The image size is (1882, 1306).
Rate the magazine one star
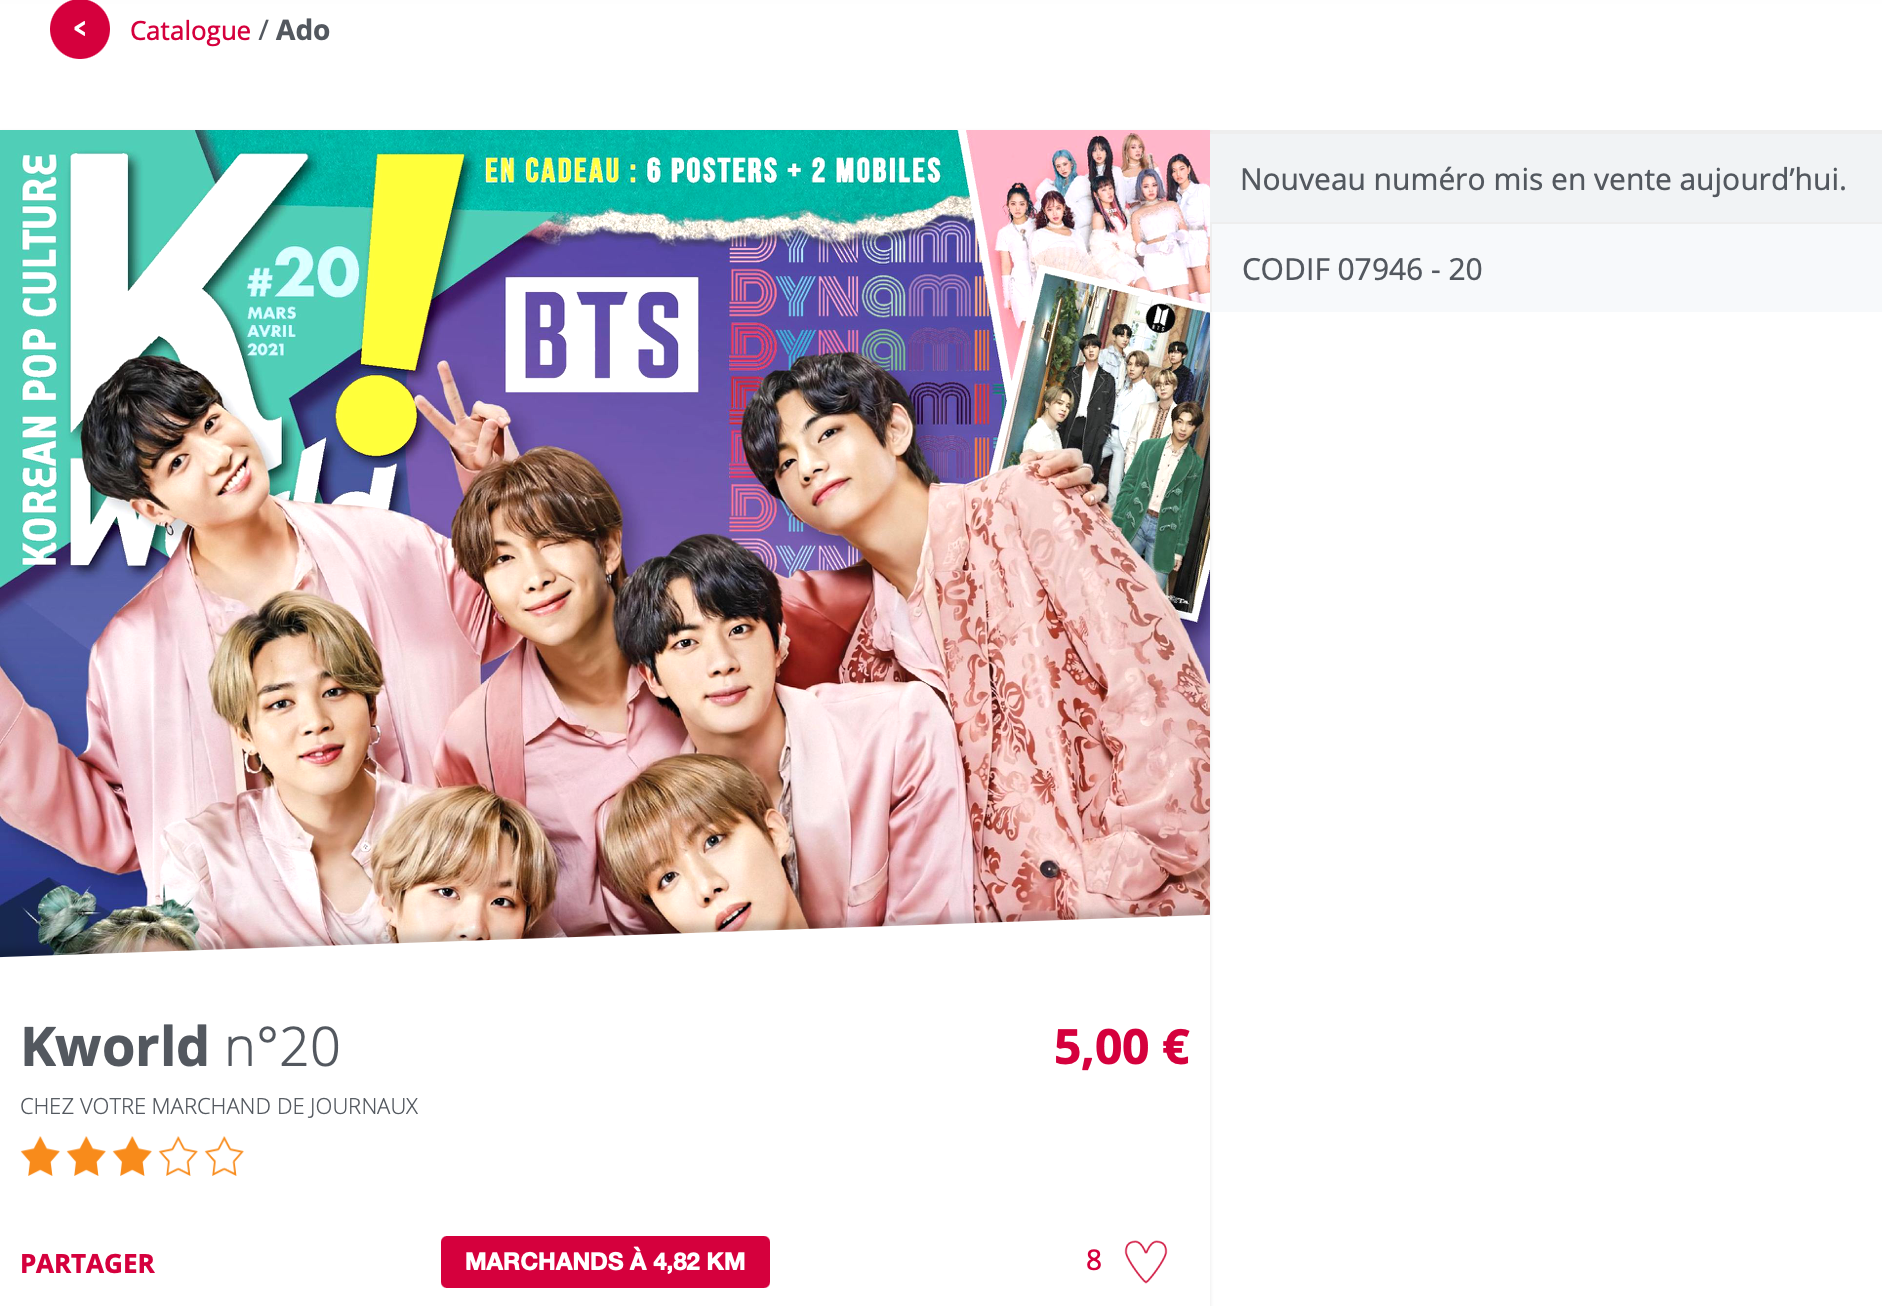pyautogui.click(x=41, y=1157)
